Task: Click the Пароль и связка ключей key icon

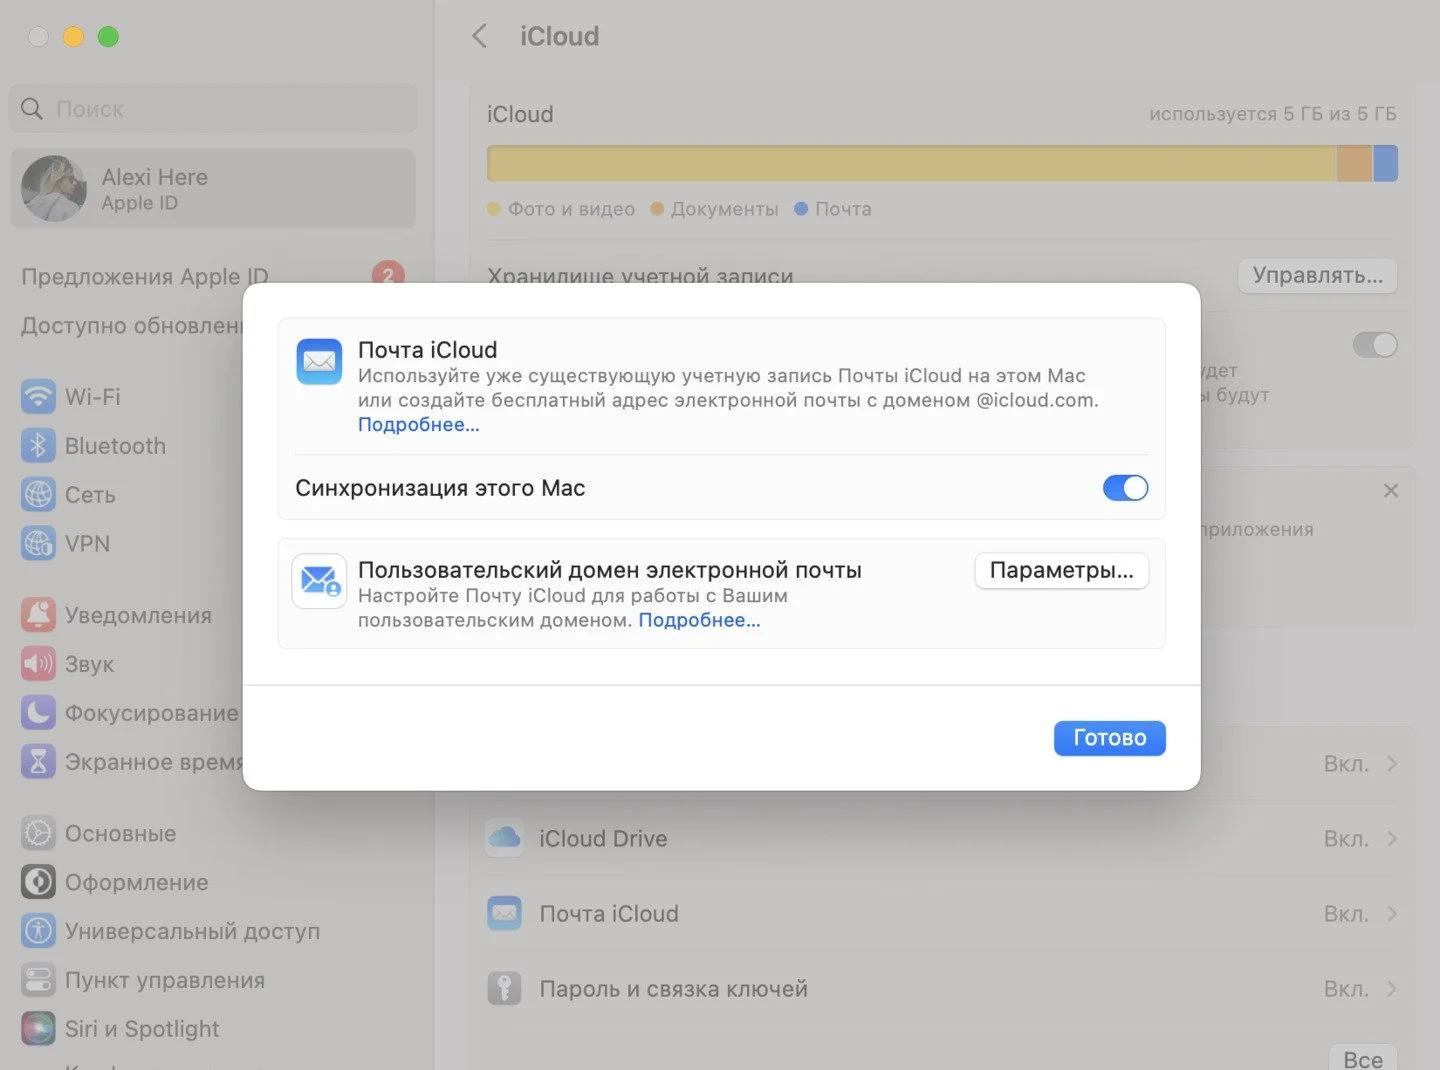Action: click(504, 988)
